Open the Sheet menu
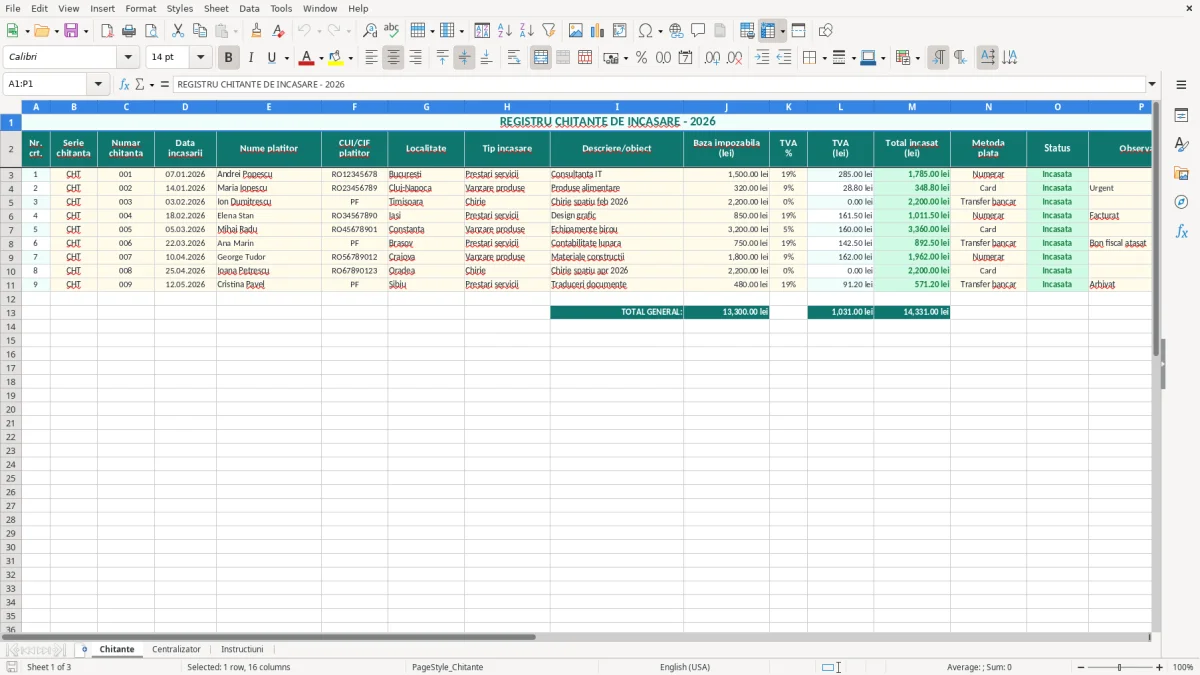The width and height of the screenshot is (1200, 675). click(x=216, y=8)
